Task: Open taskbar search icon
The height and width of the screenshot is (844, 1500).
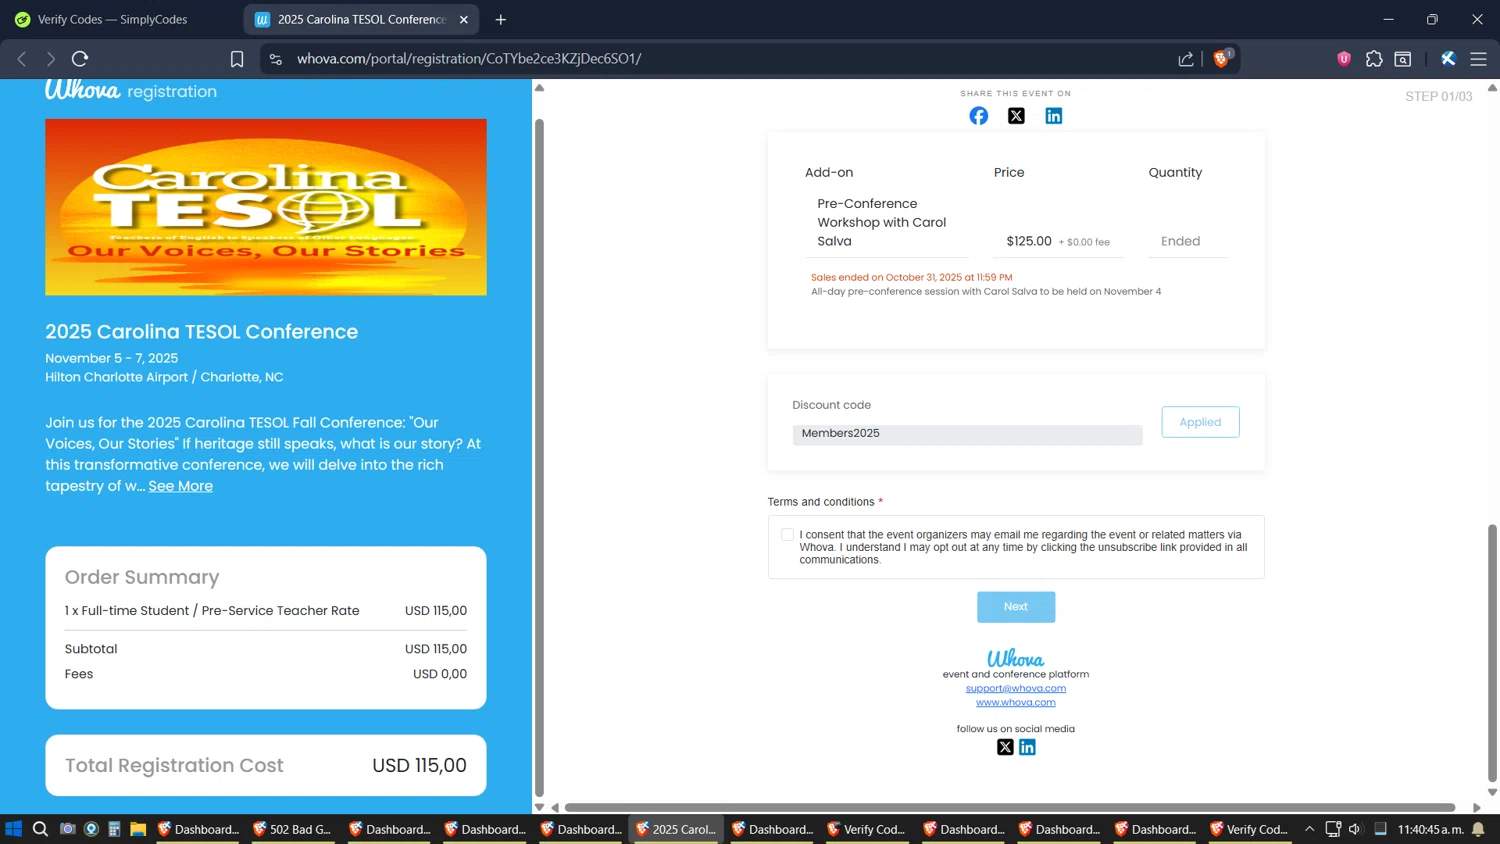Action: click(x=40, y=829)
